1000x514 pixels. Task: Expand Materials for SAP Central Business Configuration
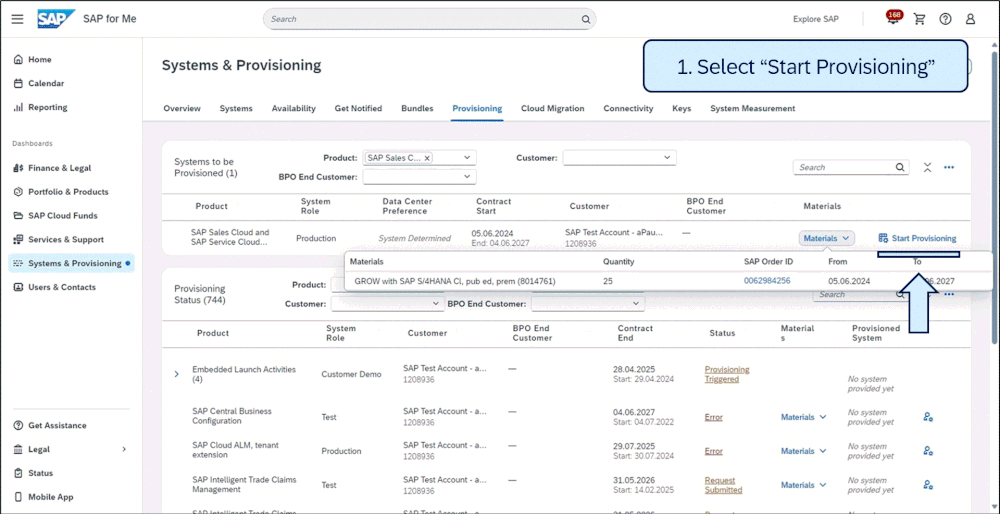pyautogui.click(x=804, y=417)
